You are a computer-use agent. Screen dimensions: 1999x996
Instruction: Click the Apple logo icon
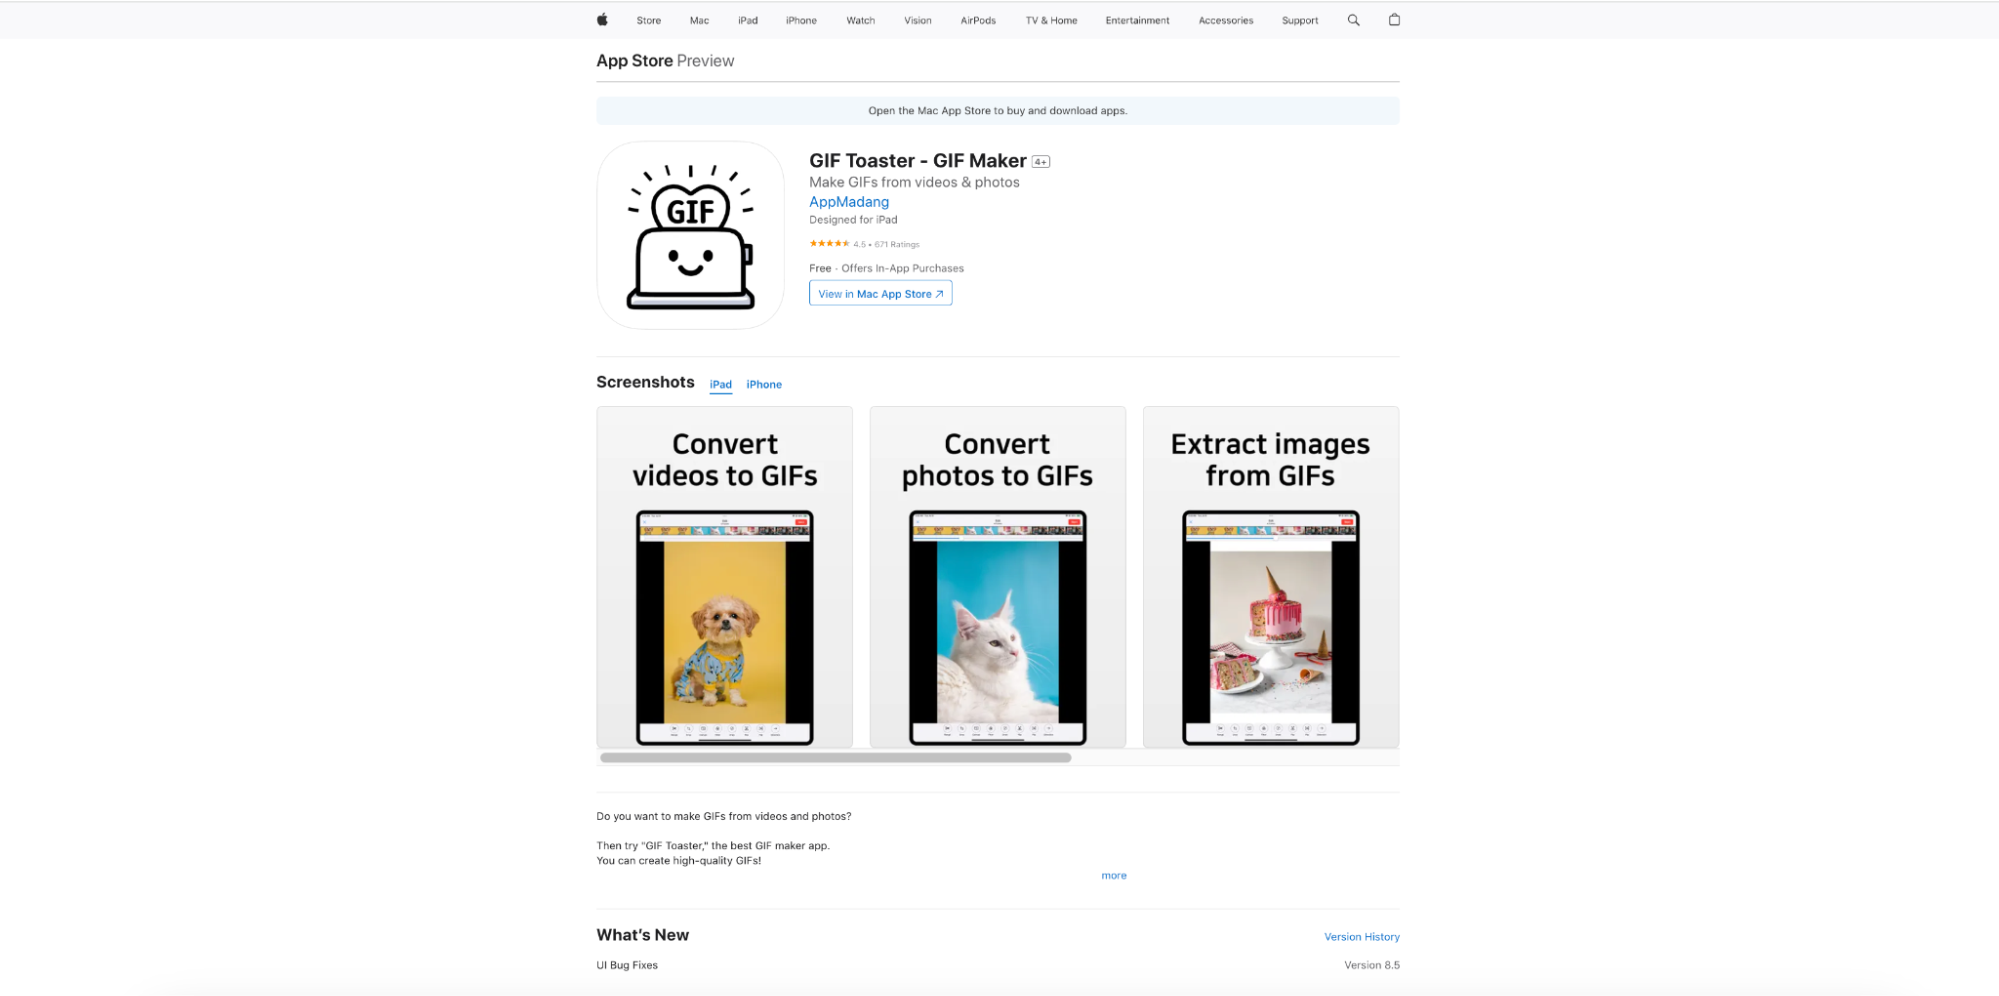coord(602,20)
